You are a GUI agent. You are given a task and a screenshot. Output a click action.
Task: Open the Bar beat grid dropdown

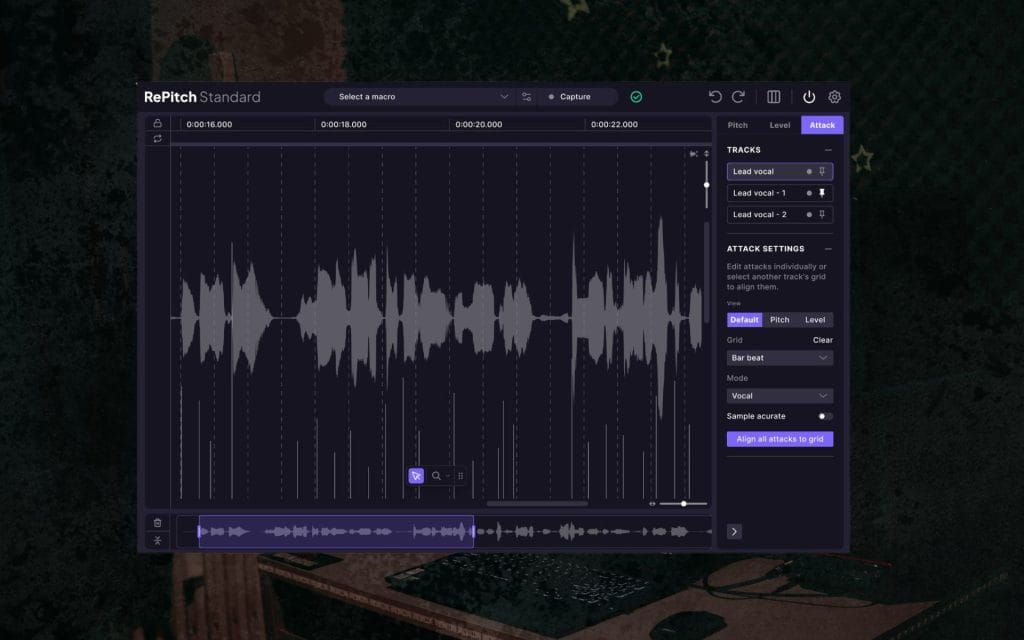(779, 358)
